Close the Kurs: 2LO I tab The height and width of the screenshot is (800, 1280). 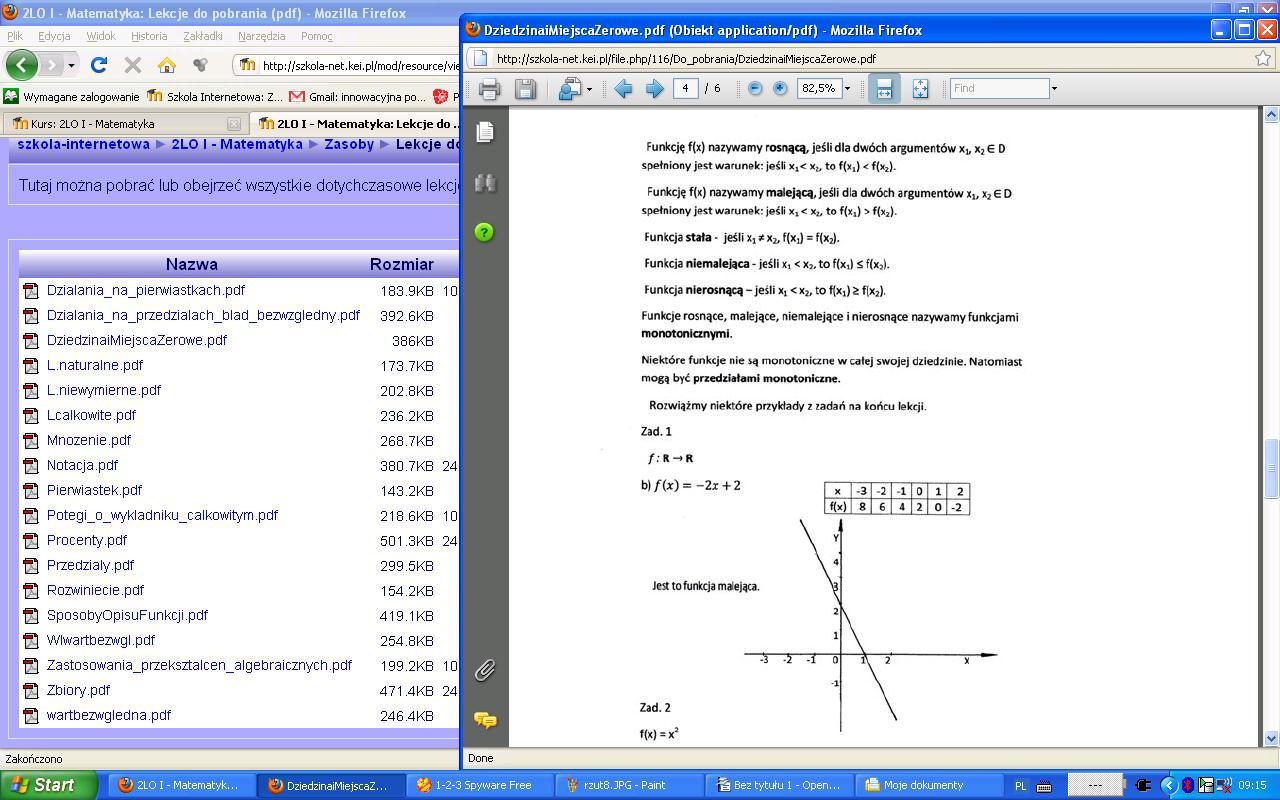click(234, 124)
